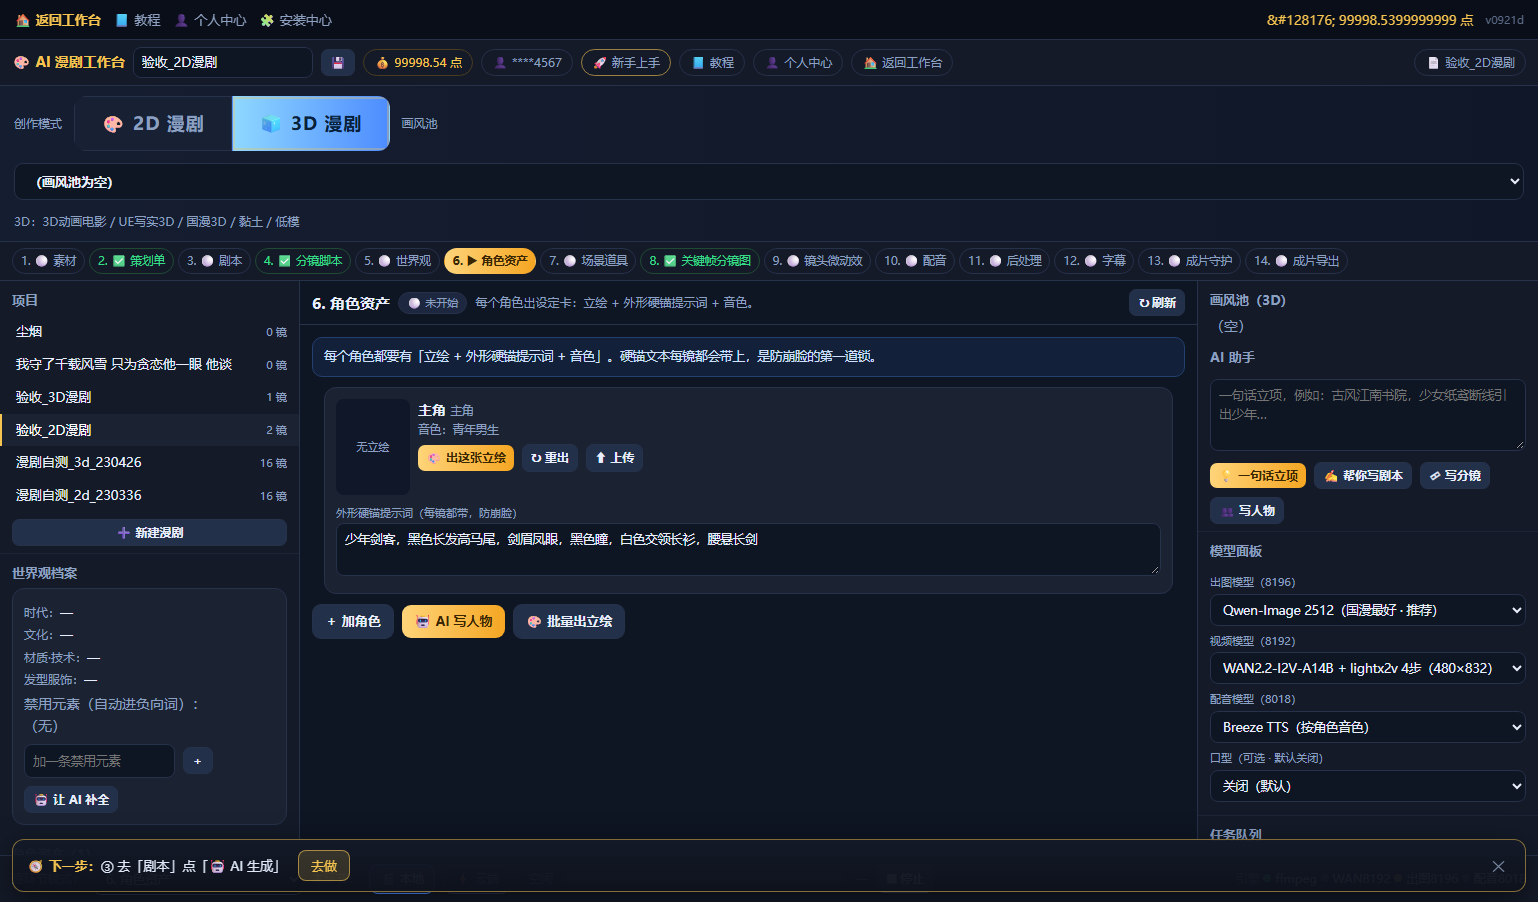1538x902 pixels.
Task: Click the AI 写人物 button below character card
Action: [x=454, y=622]
